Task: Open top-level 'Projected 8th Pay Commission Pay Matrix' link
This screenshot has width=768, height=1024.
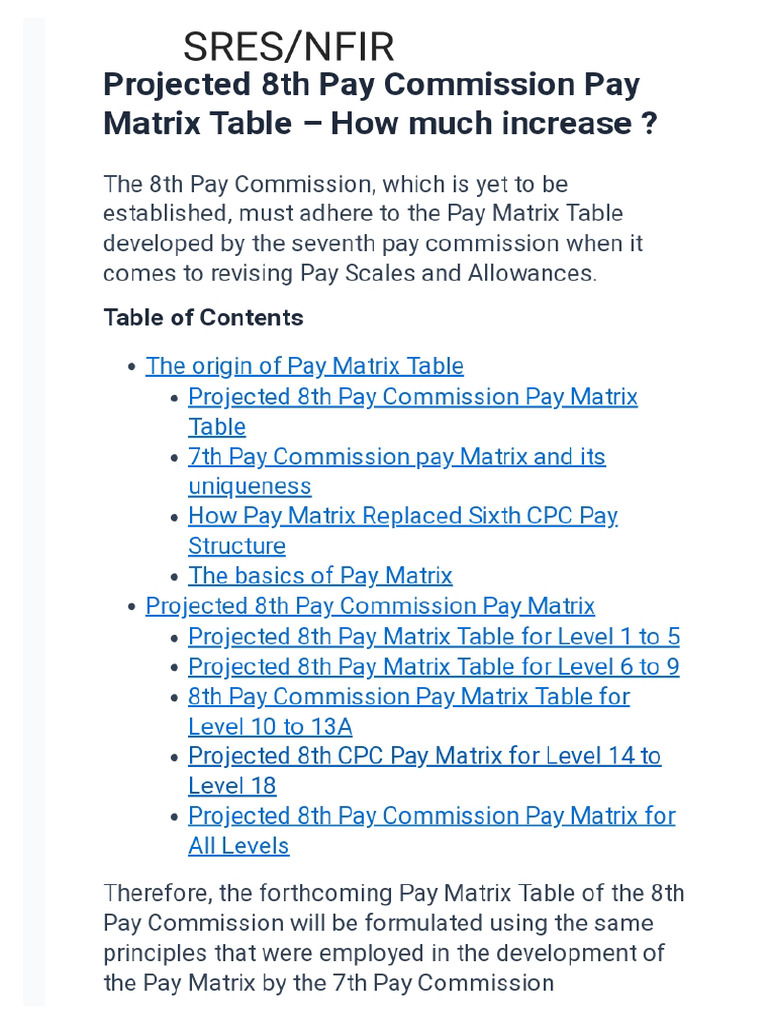Action: [x=370, y=606]
